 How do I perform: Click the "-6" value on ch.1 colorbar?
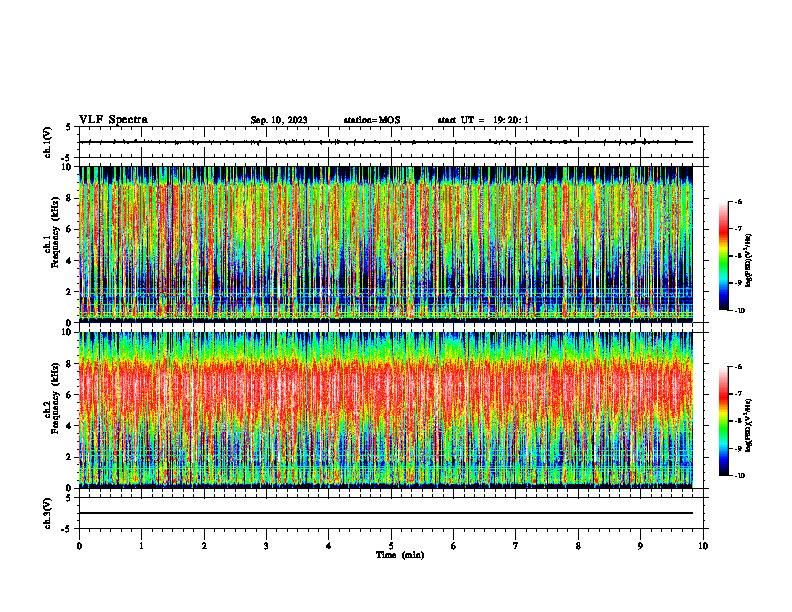[x=738, y=201]
